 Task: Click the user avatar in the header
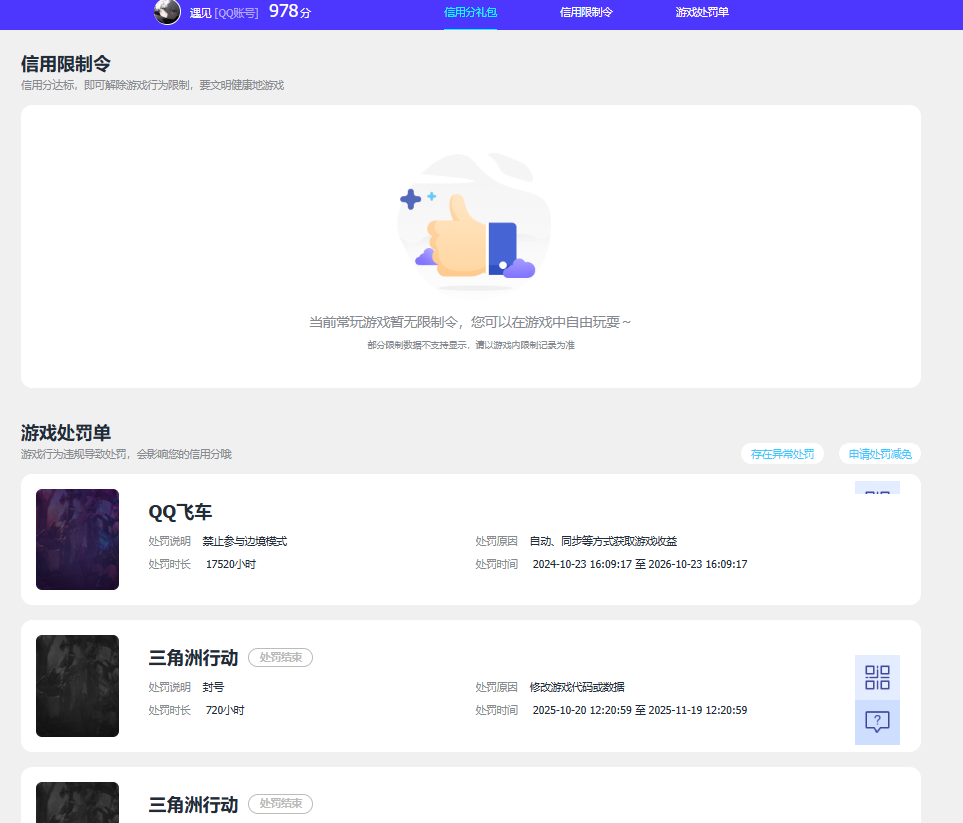pos(167,12)
